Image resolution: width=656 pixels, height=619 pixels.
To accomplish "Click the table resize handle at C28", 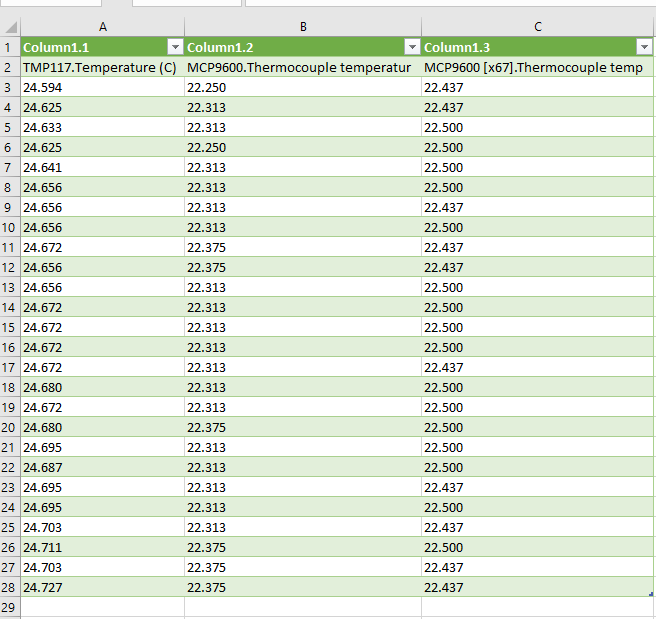I will click(x=651, y=594).
